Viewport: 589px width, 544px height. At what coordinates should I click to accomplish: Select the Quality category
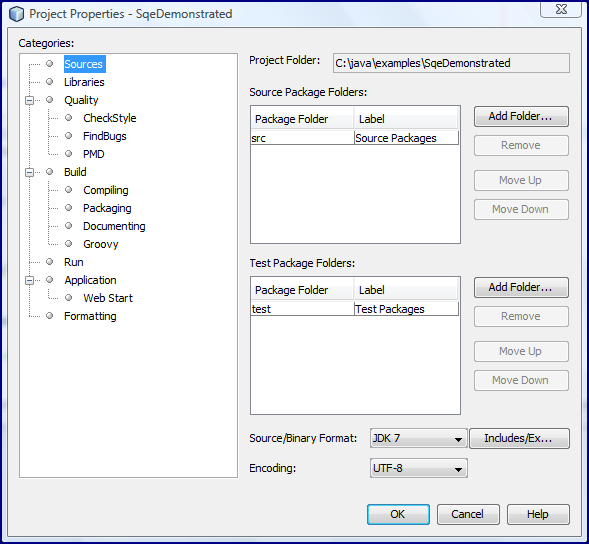point(81,100)
